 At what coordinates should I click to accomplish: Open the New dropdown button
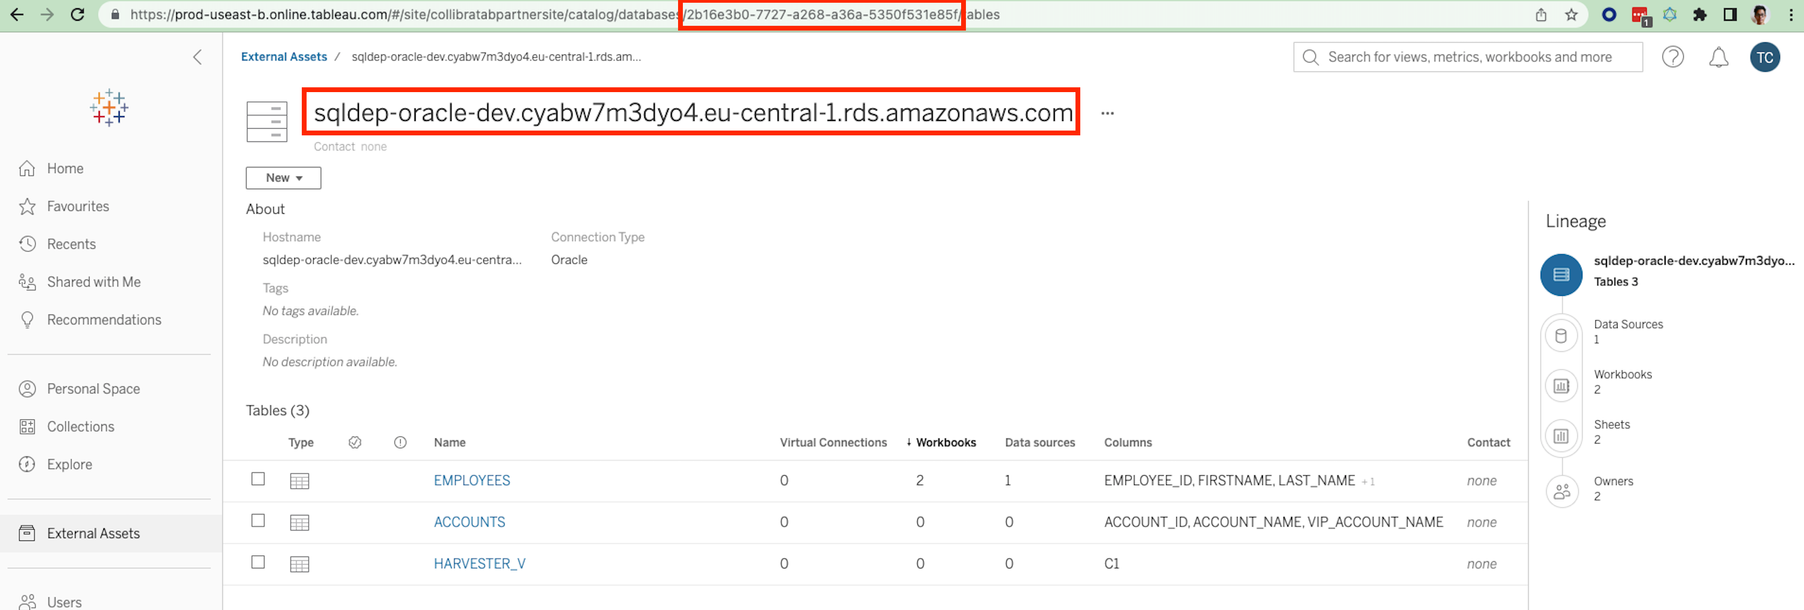point(283,178)
